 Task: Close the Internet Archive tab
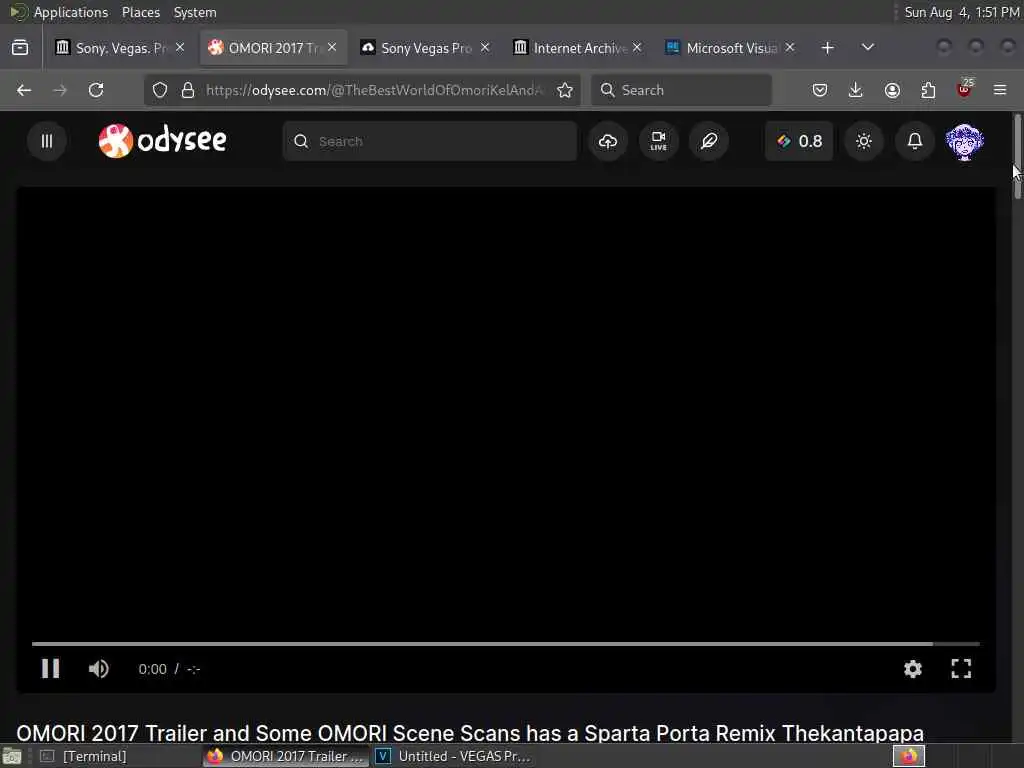point(637,48)
